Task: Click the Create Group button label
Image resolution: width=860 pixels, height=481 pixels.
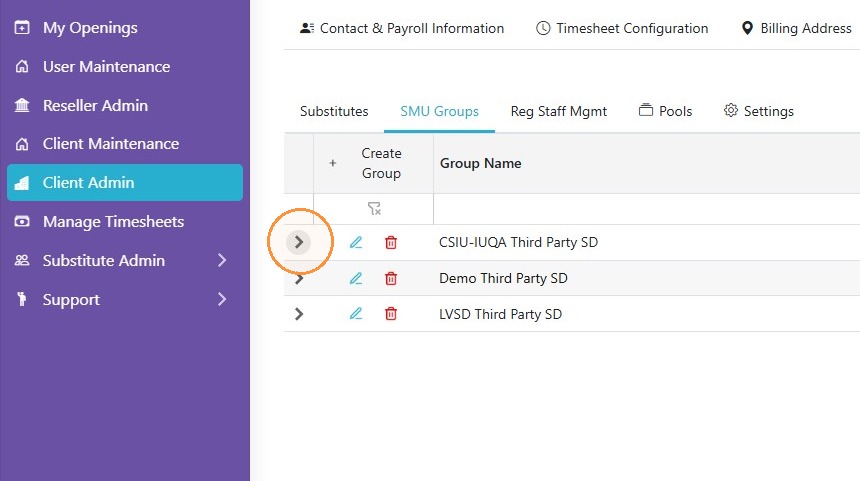Action: click(381, 163)
